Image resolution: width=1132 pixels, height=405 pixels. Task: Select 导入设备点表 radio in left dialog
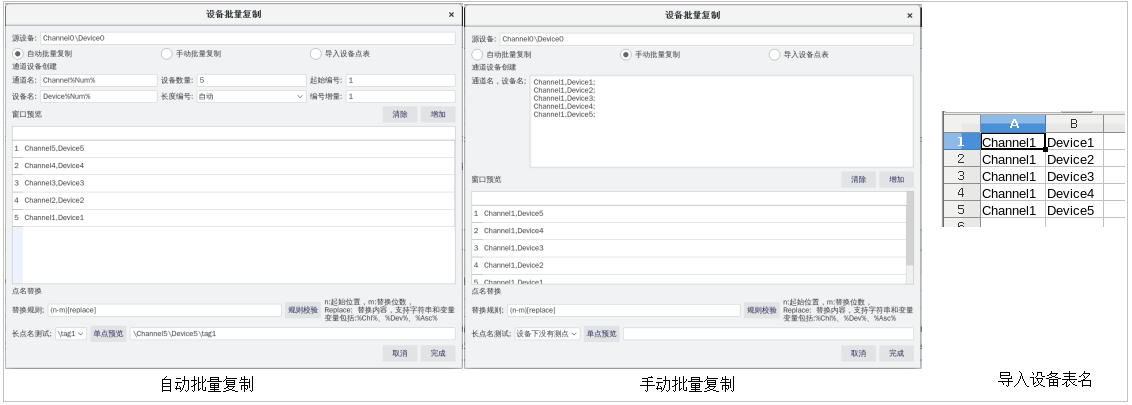click(x=315, y=54)
